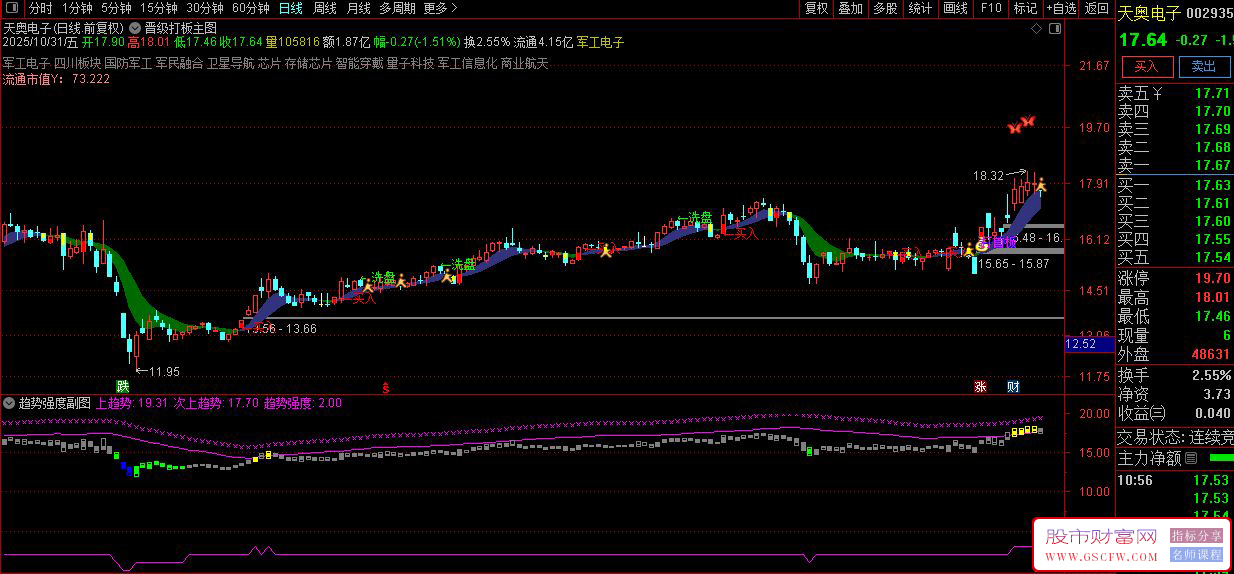This screenshot has height=574, width=1234.
Task: Switch to the 60分钟 period tab
Action: (250, 8)
